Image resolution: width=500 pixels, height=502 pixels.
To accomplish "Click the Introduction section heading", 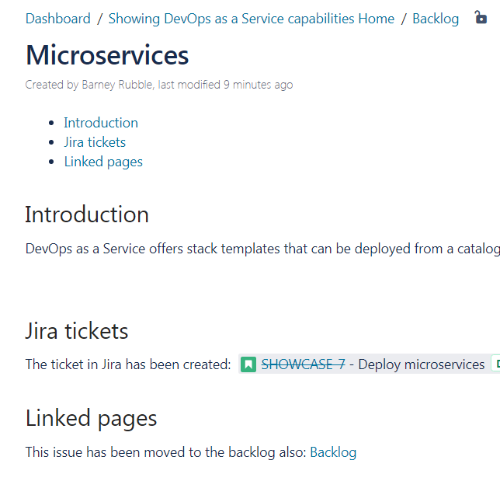I will [x=87, y=214].
